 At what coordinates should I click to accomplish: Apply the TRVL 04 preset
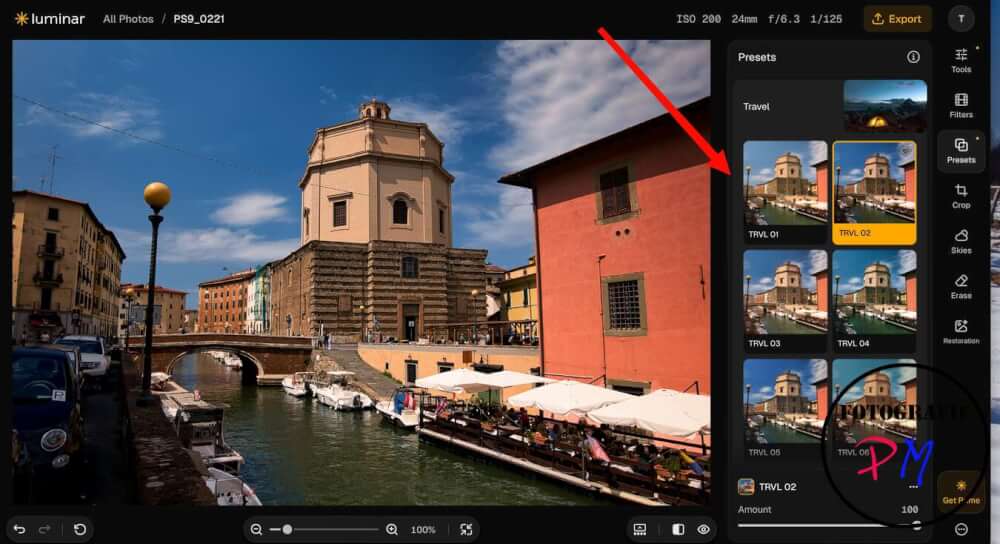tap(874, 300)
